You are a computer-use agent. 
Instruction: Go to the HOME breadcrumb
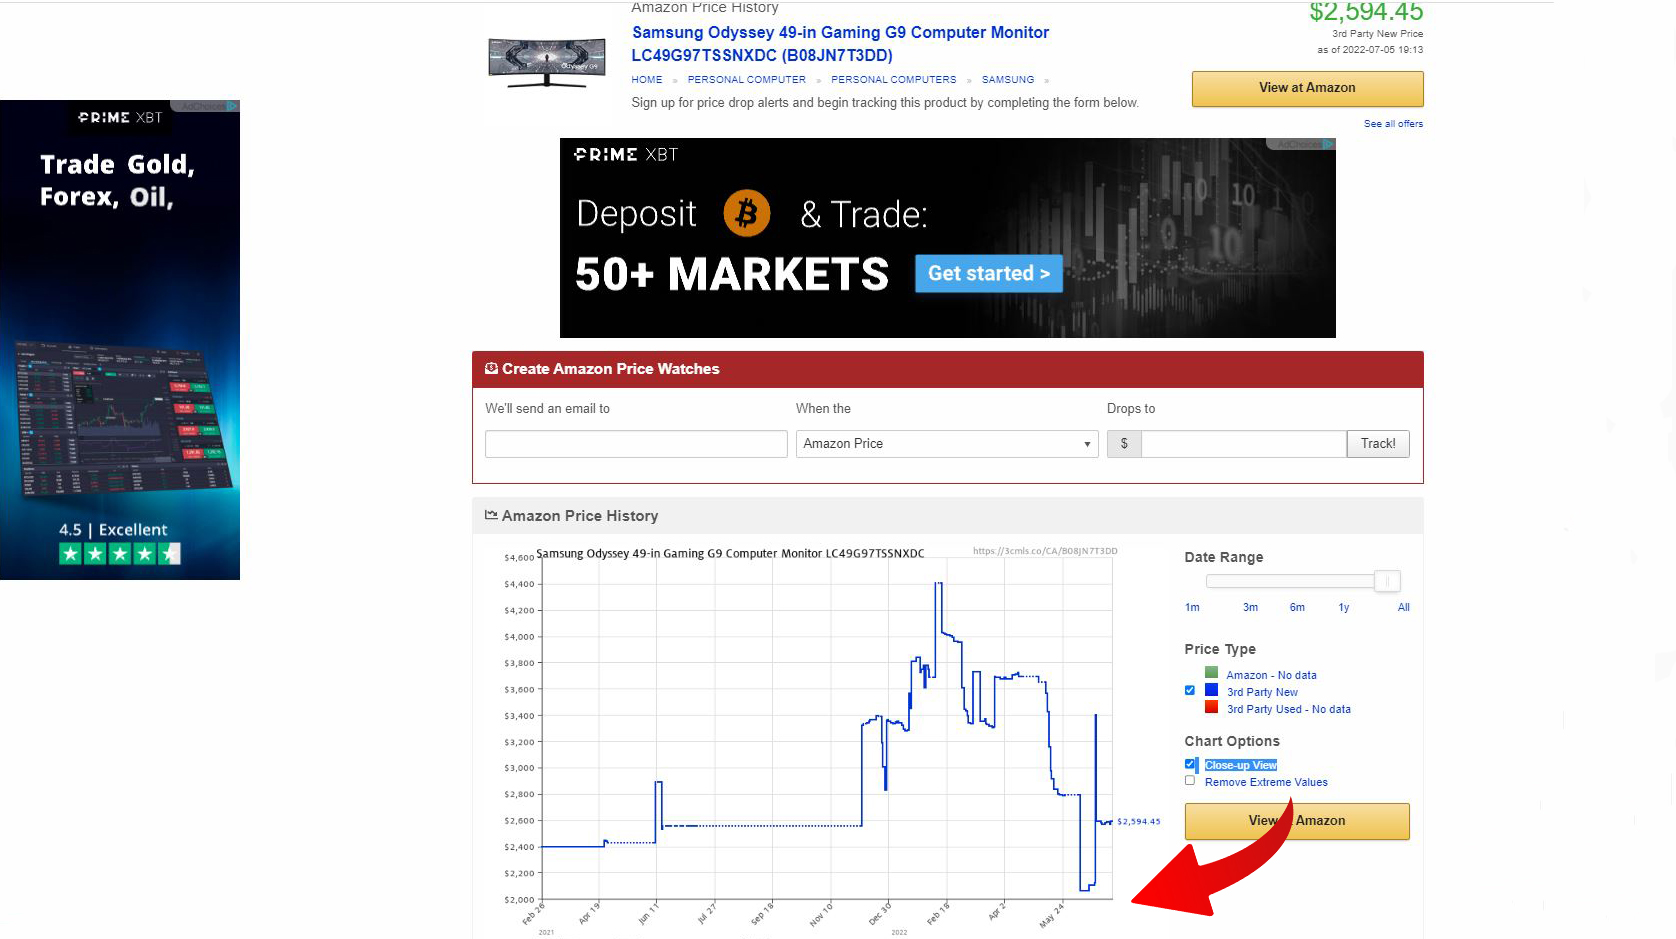(646, 80)
